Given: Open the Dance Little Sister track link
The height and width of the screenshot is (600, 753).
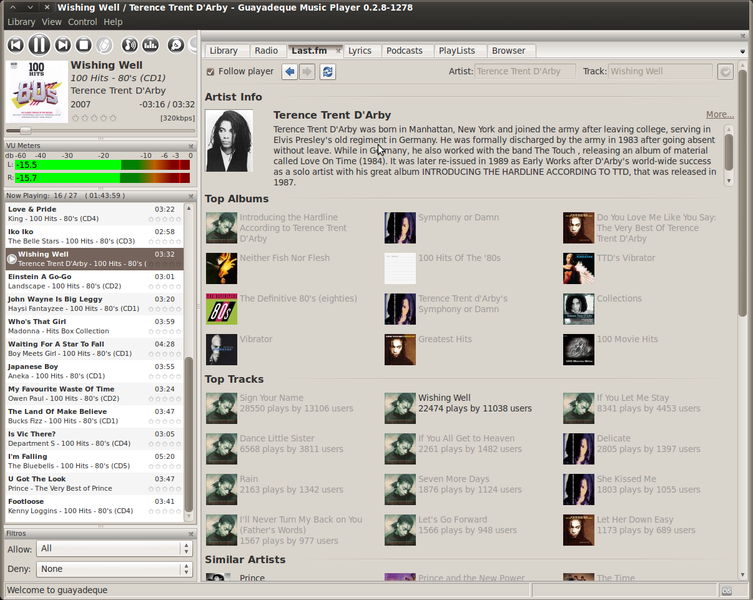Looking at the screenshot, I should tap(277, 438).
